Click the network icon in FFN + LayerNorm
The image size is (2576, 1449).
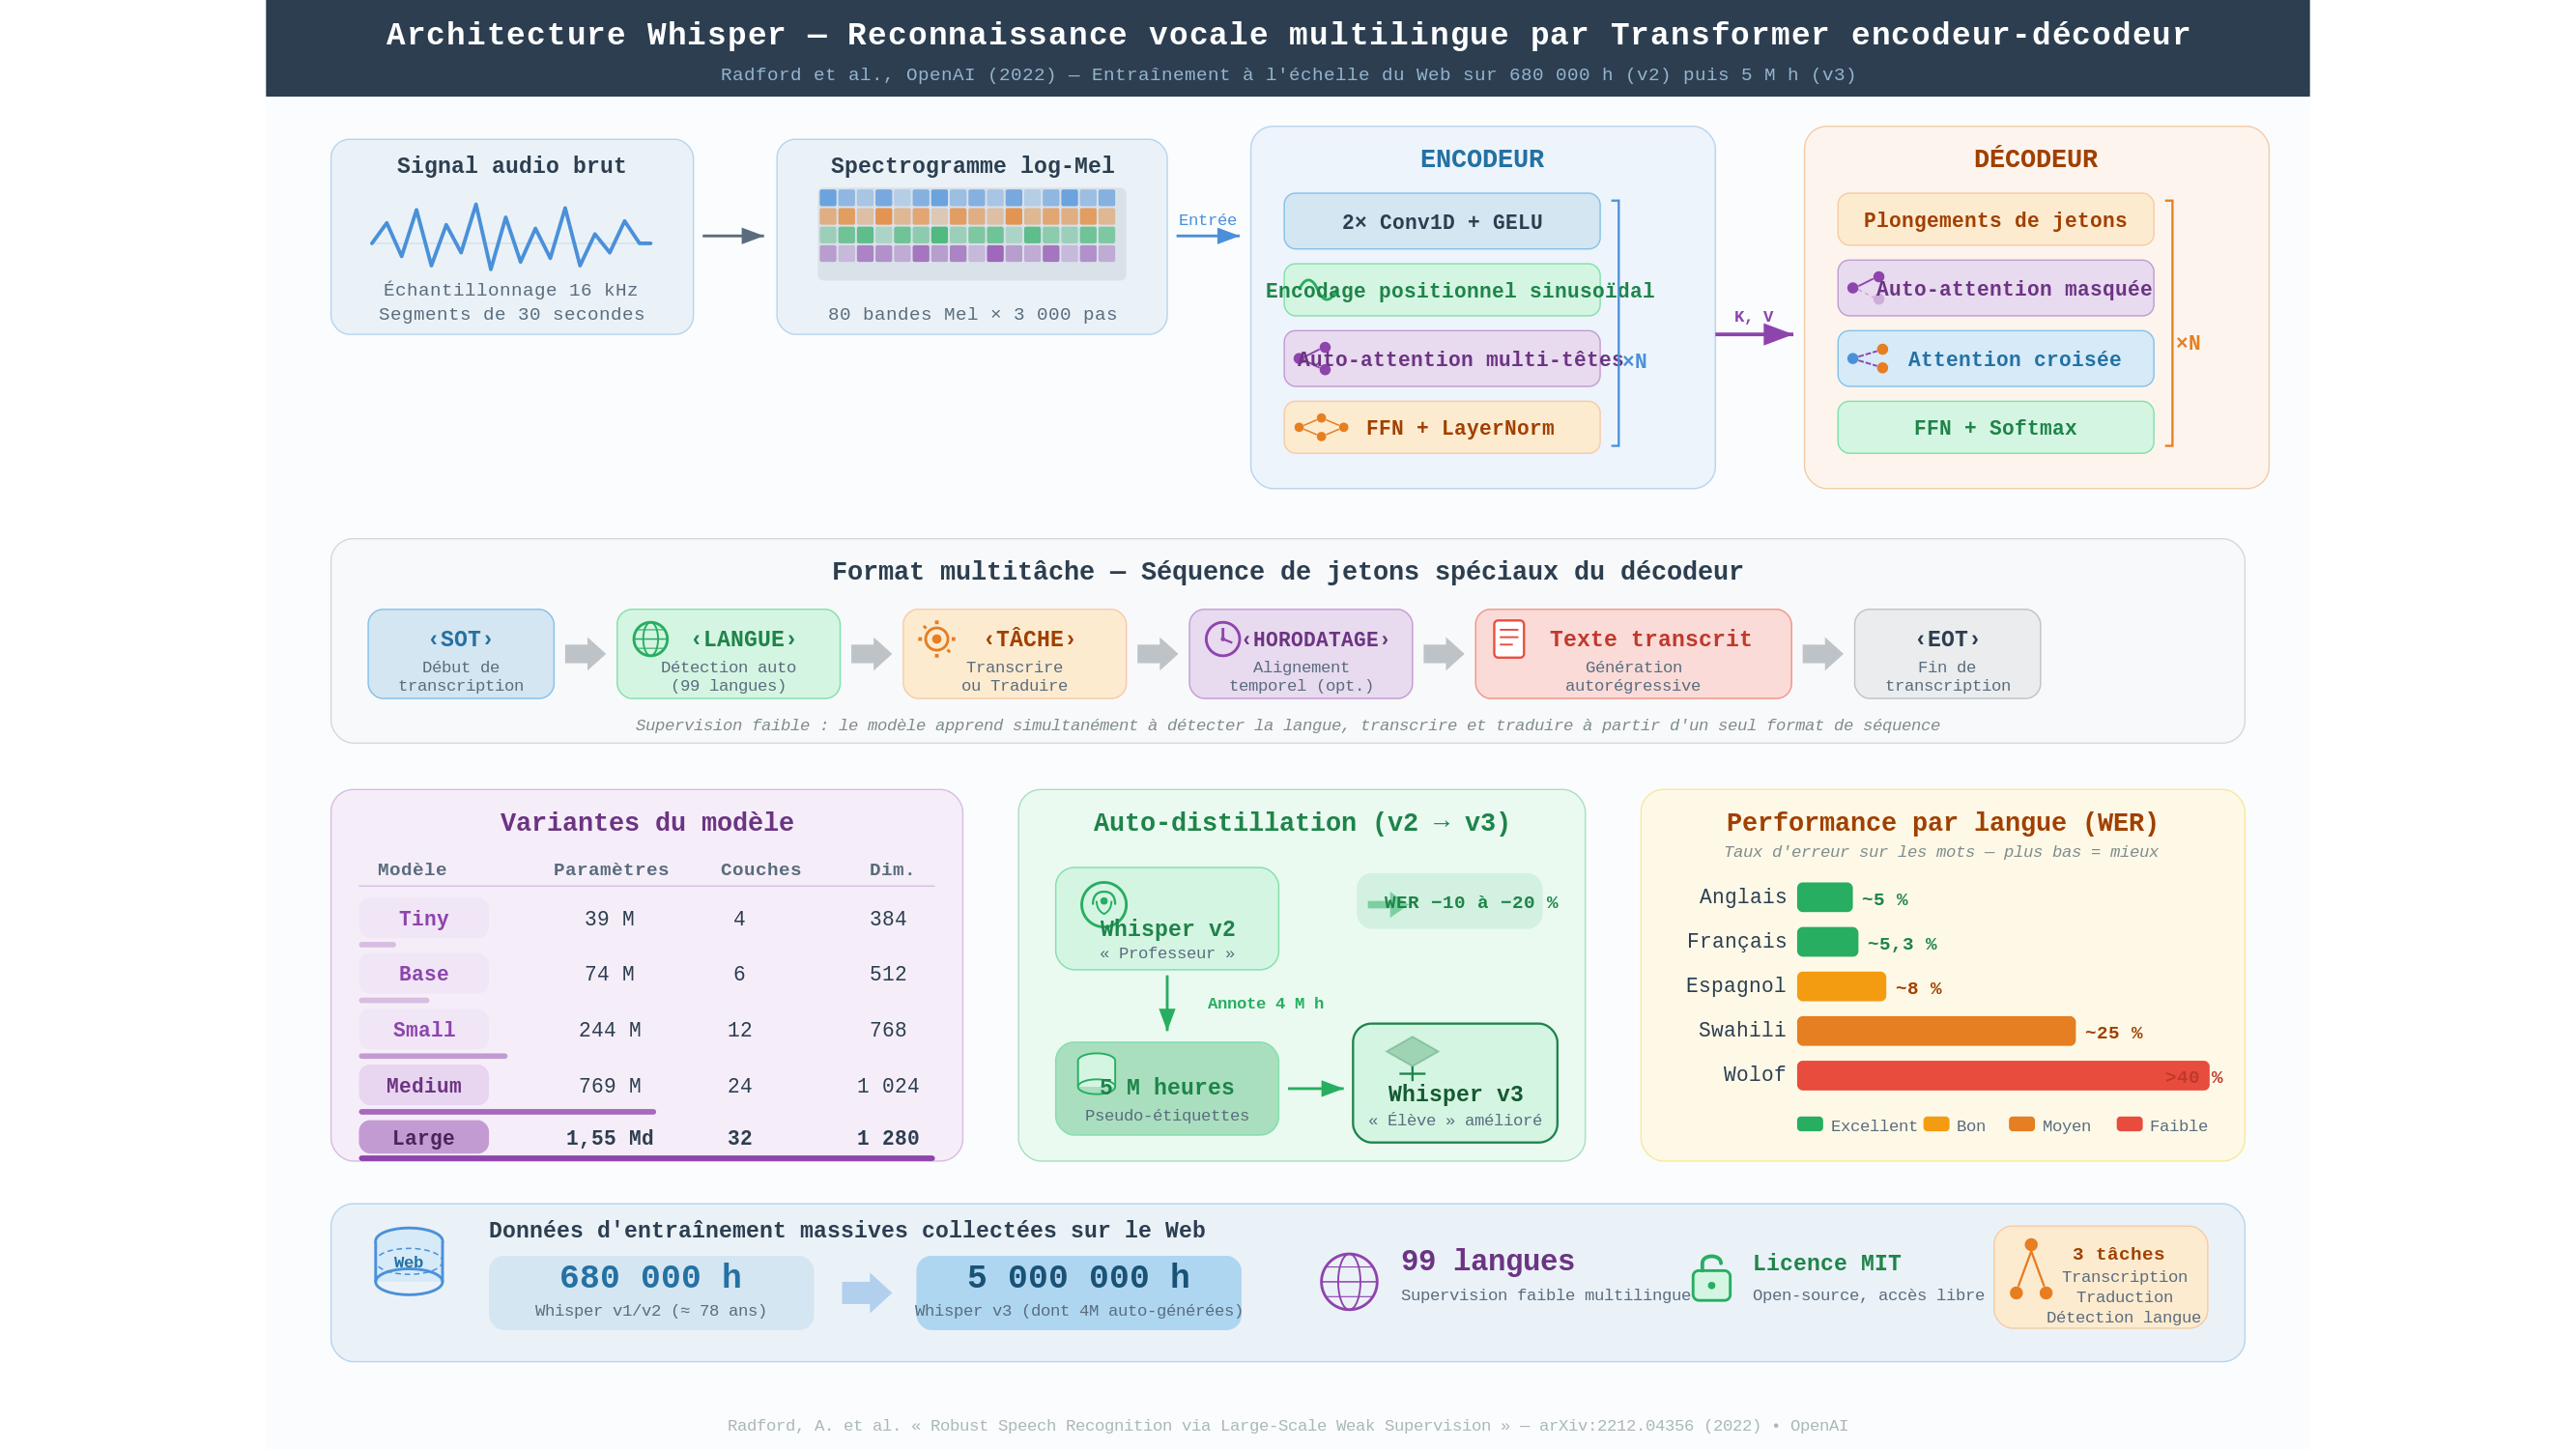point(1321,427)
